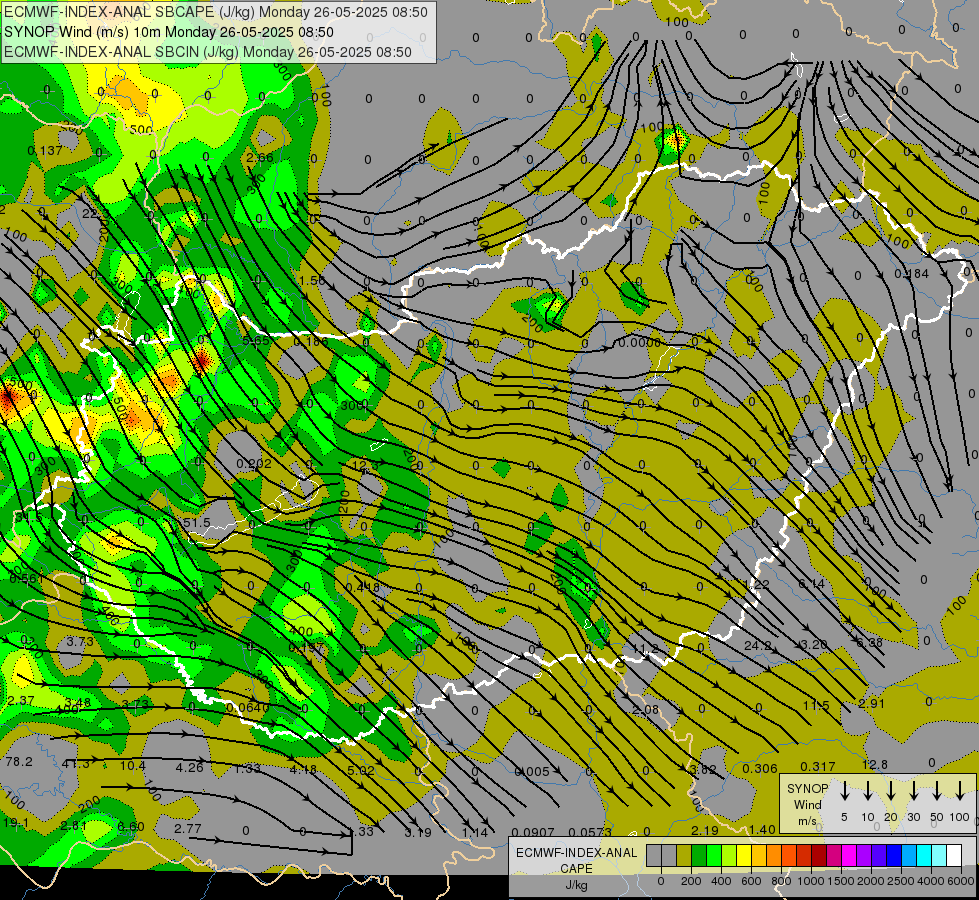Click 'ECMWF-INDEX-ANAL CAPE J/kg' legend label
Screen dimensions: 979x900
[x=576, y=868]
